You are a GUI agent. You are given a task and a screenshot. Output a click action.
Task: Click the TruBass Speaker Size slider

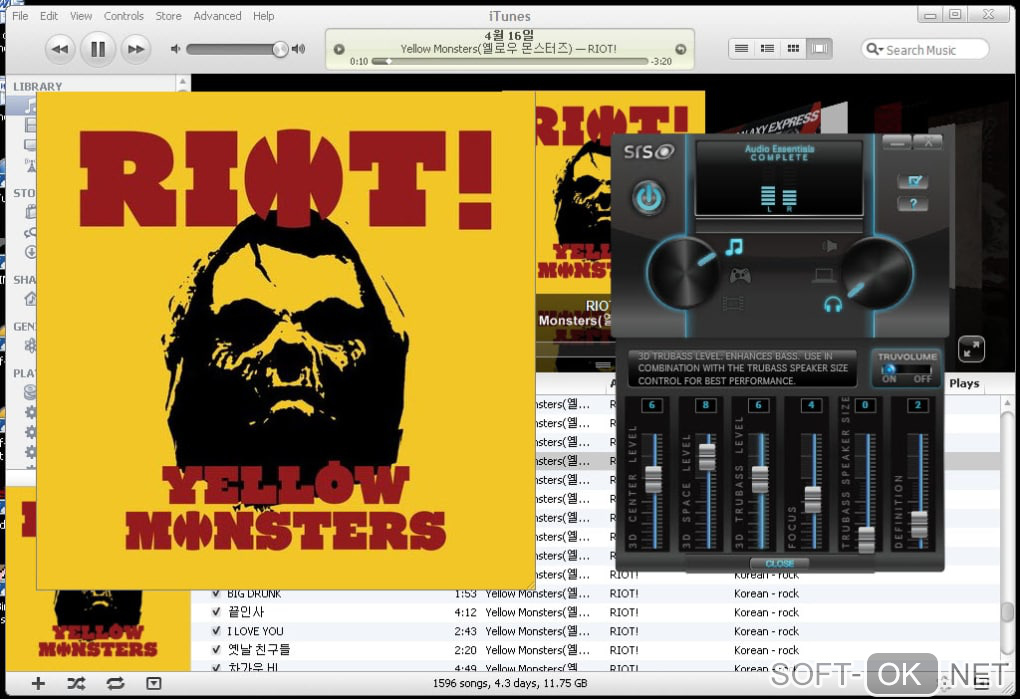866,540
